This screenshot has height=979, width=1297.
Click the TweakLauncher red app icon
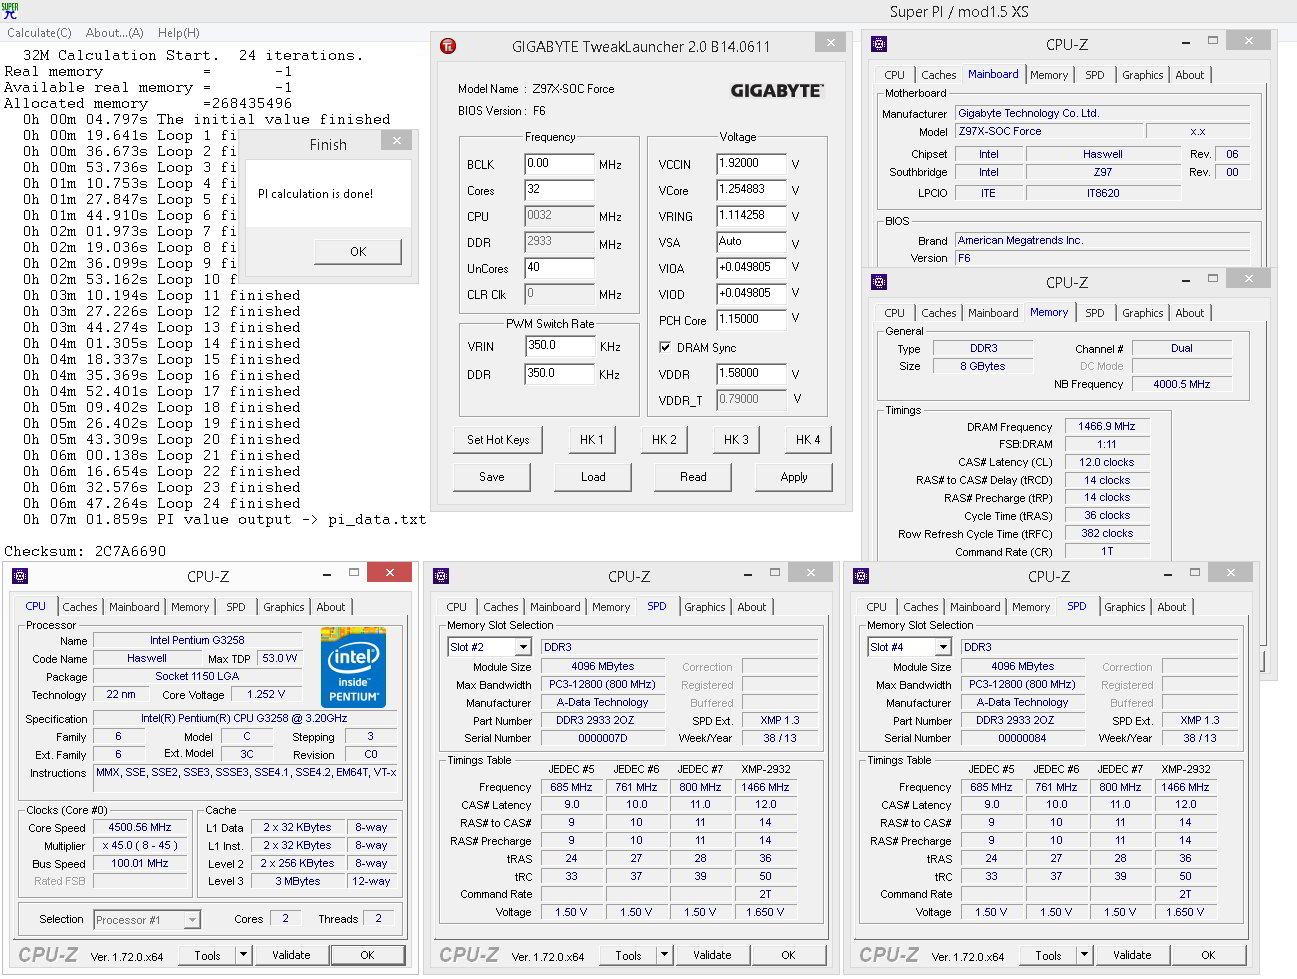[449, 46]
